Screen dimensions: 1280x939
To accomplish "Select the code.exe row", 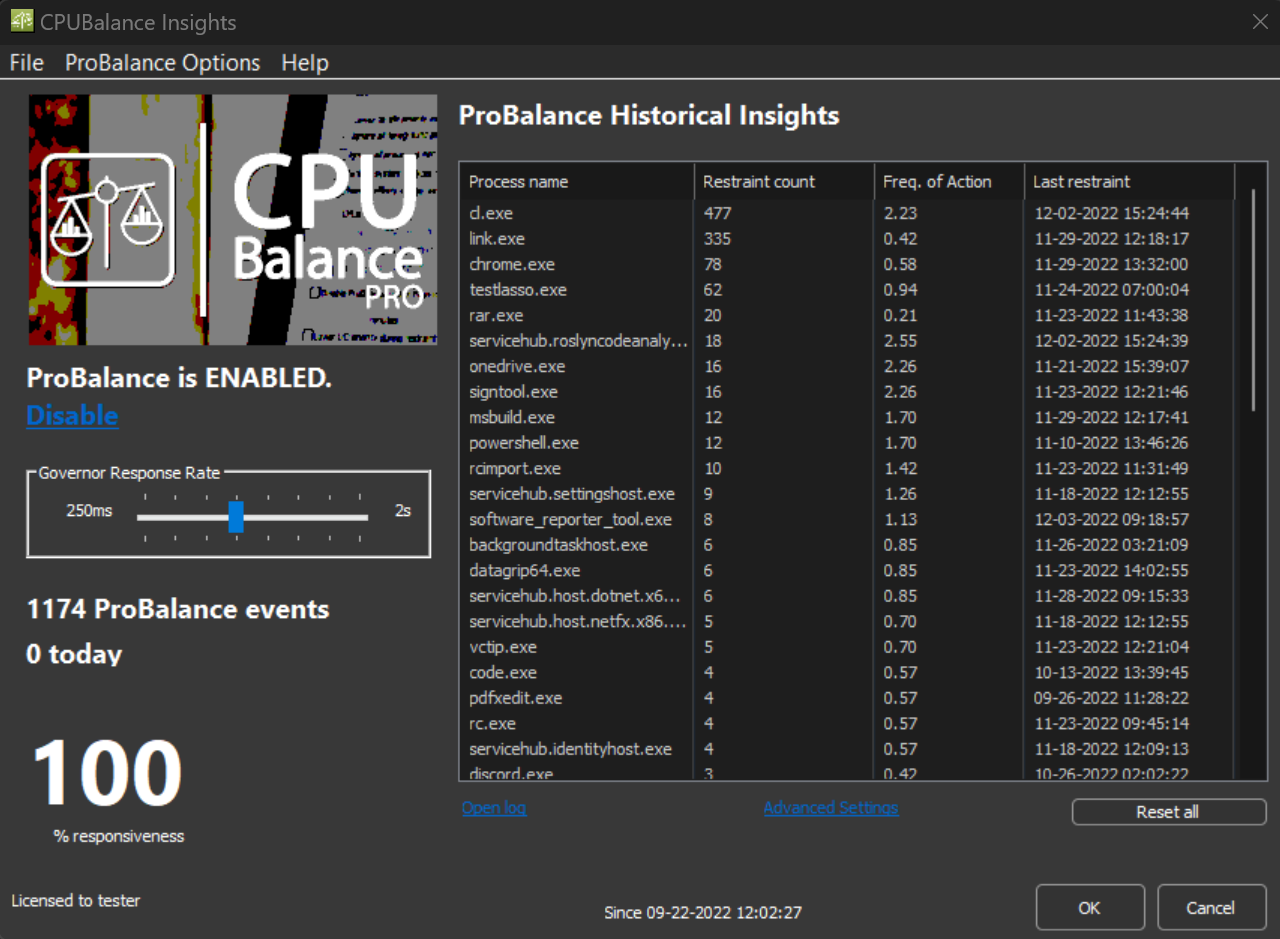I will tap(847, 672).
